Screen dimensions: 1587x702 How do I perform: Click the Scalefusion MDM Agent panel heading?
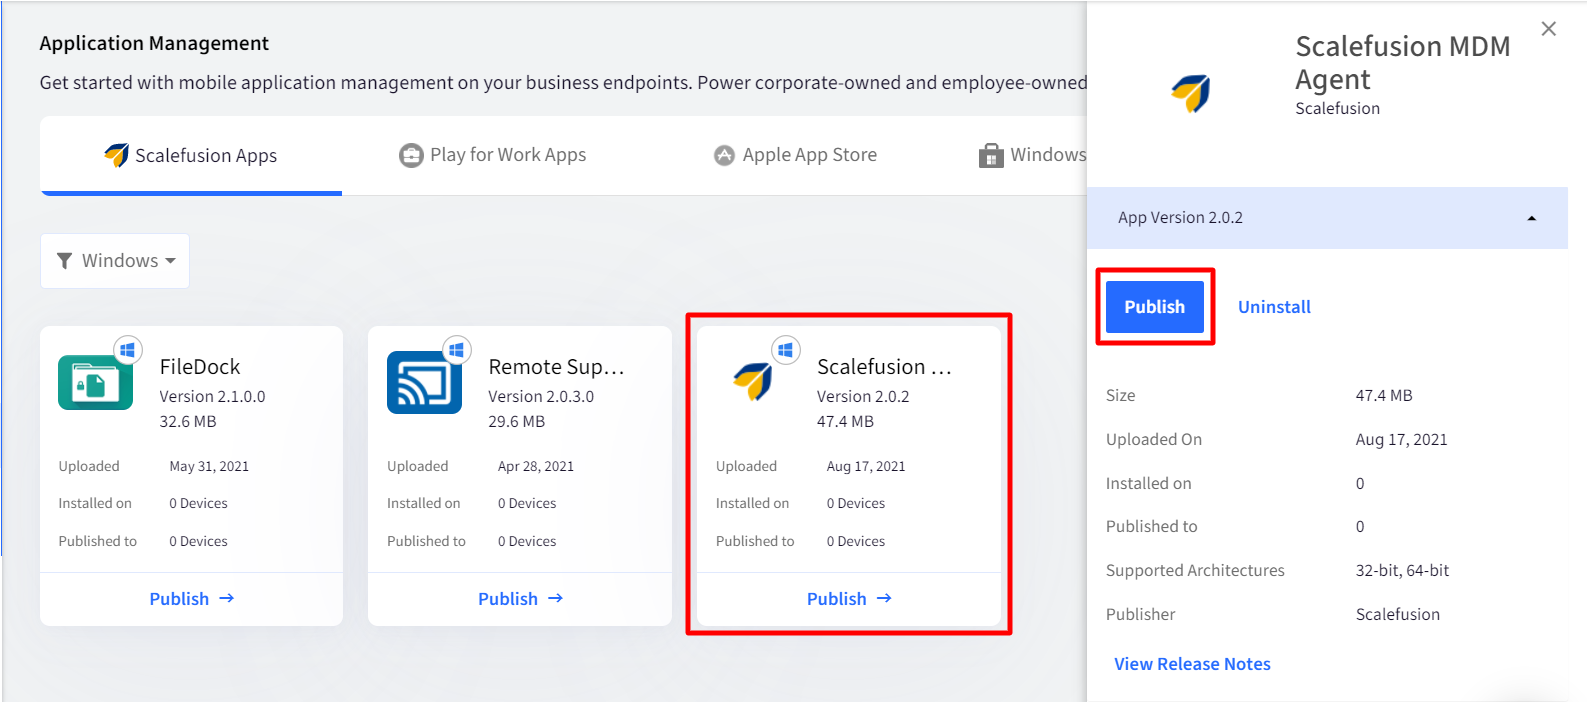click(1403, 62)
